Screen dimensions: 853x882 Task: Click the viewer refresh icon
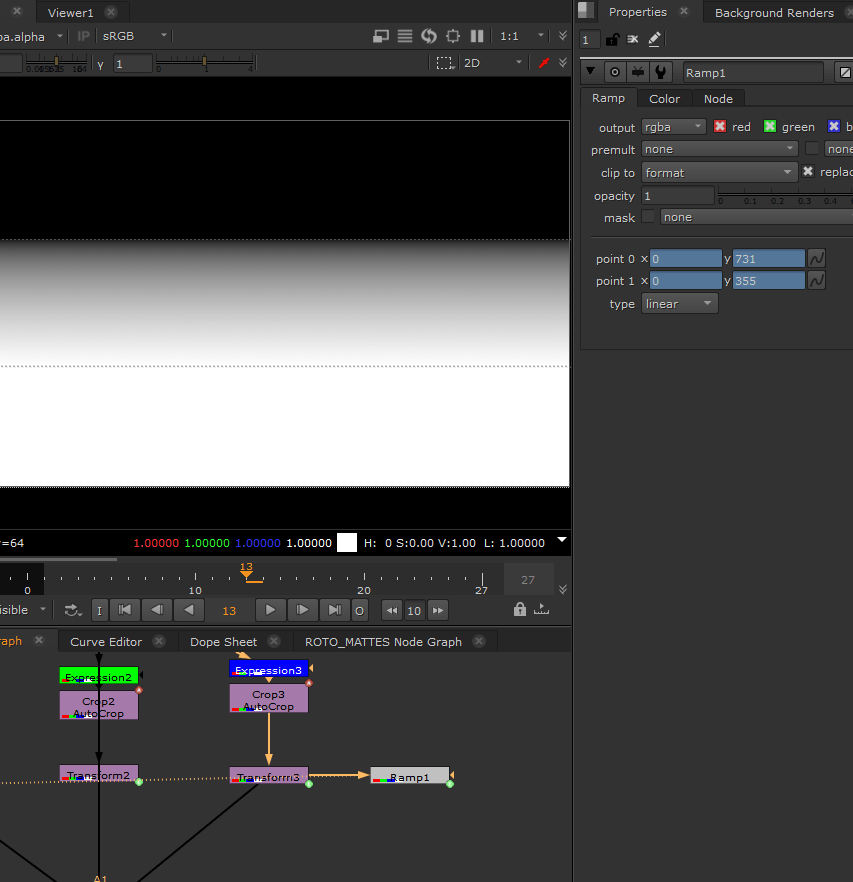[429, 36]
